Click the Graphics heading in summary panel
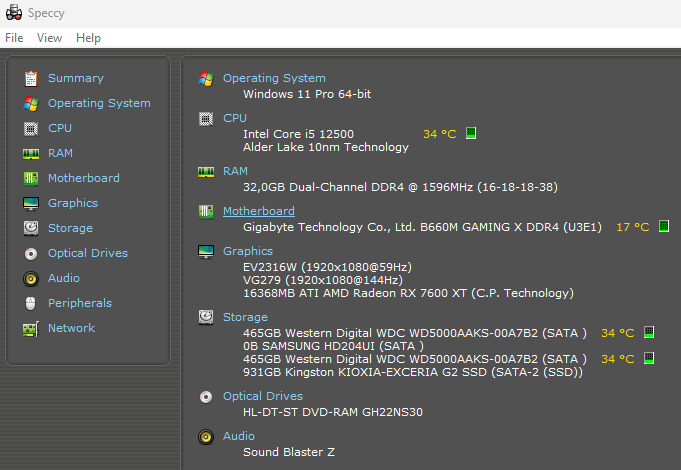The width and height of the screenshot is (681, 470). [x=248, y=251]
